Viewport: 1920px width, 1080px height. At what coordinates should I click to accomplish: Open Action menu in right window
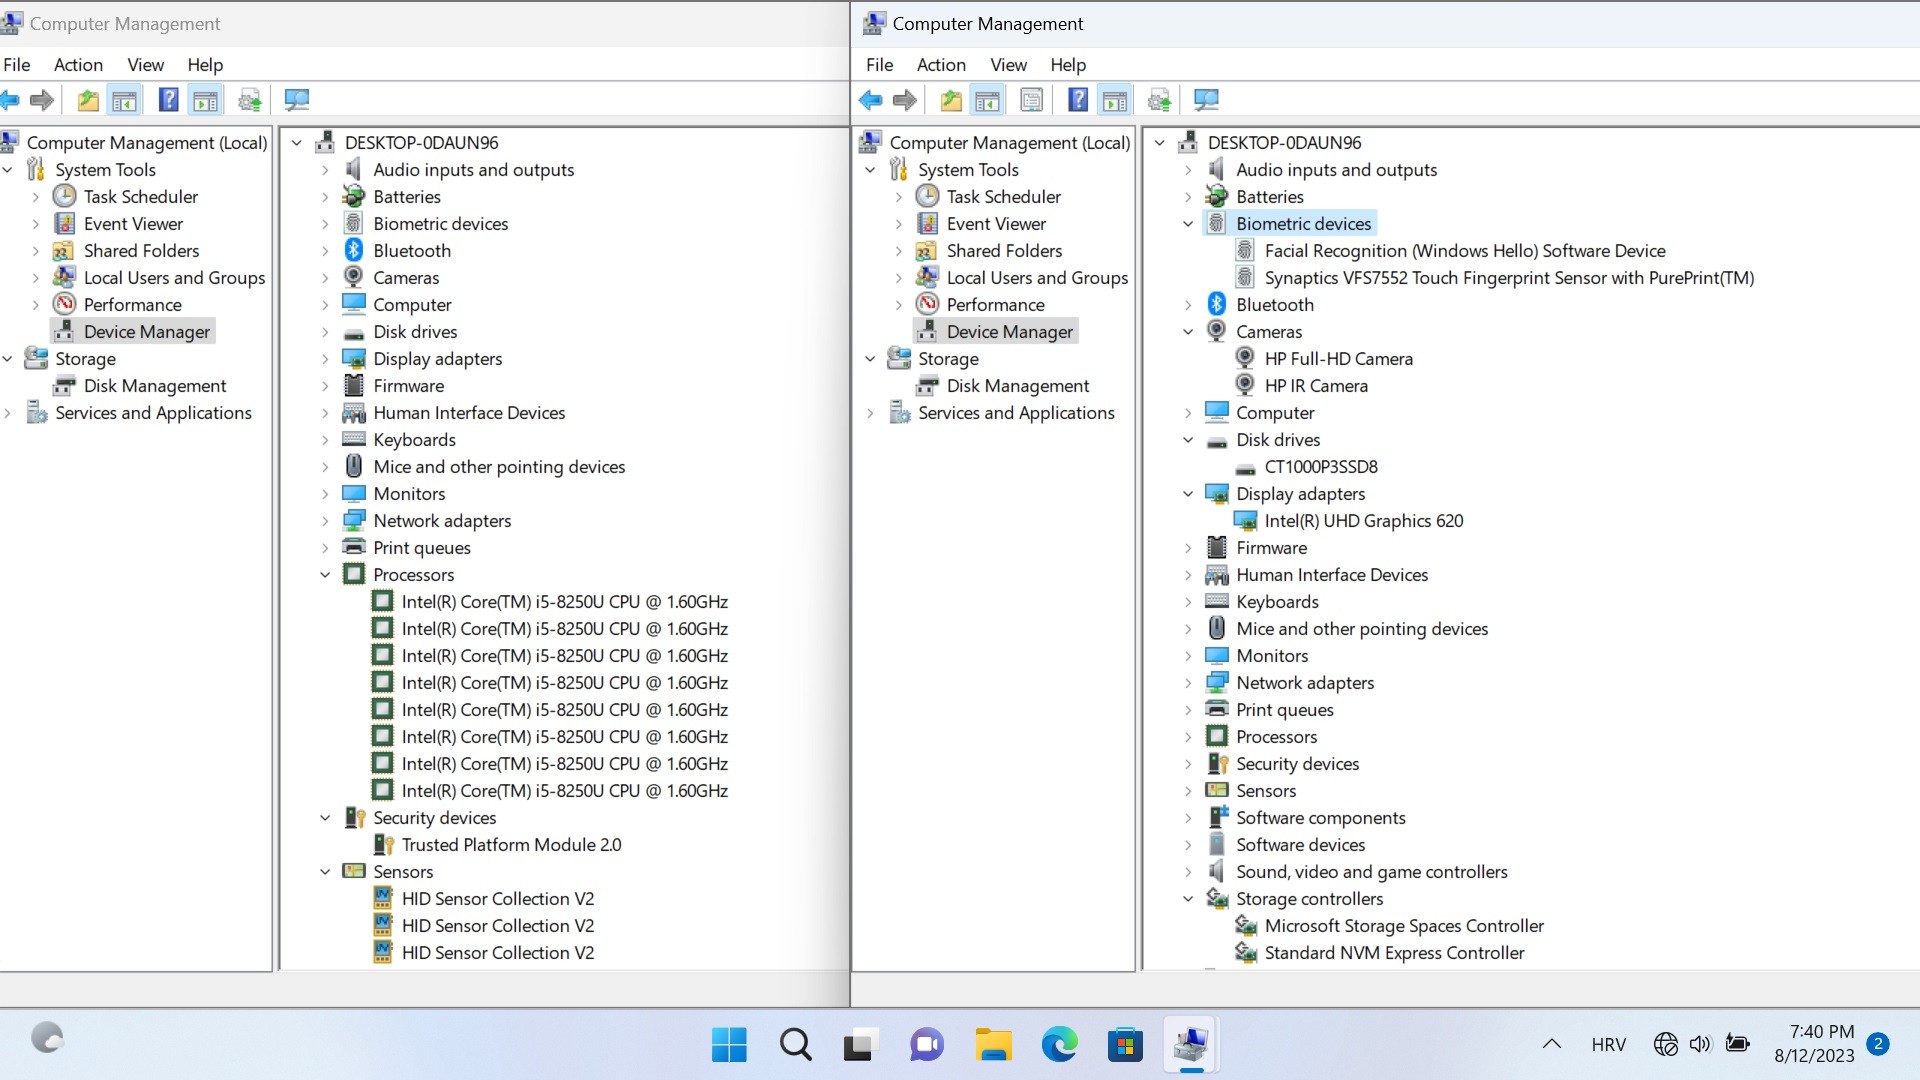[941, 65]
